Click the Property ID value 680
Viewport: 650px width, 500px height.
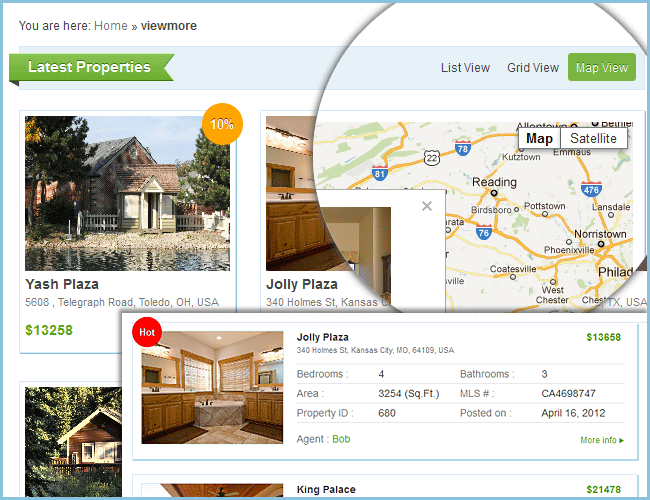click(x=387, y=413)
